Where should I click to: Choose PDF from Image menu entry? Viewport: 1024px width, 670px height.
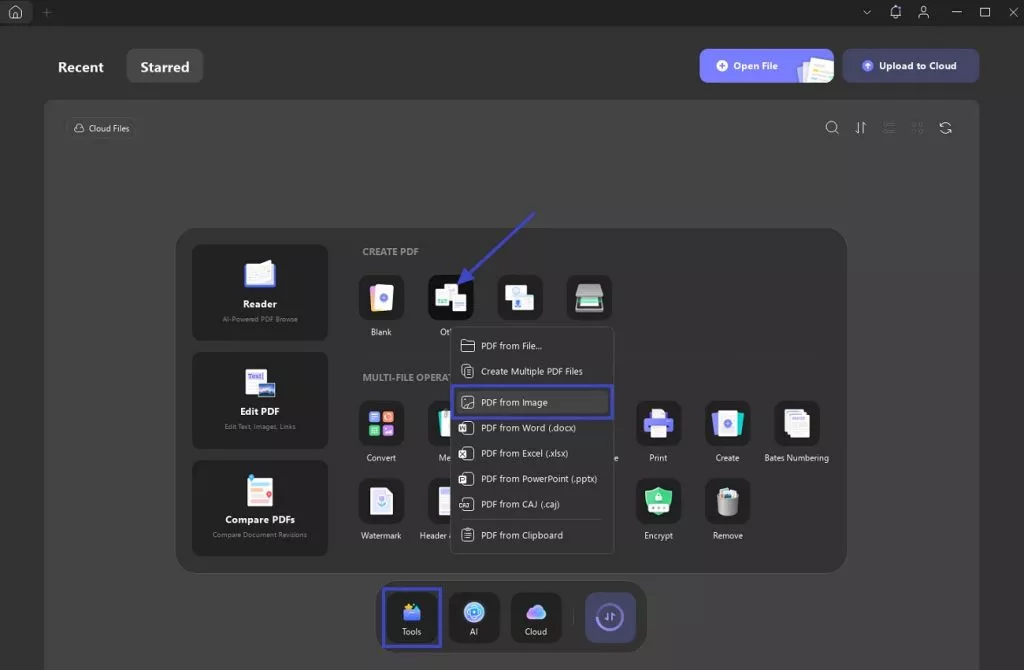click(x=531, y=402)
